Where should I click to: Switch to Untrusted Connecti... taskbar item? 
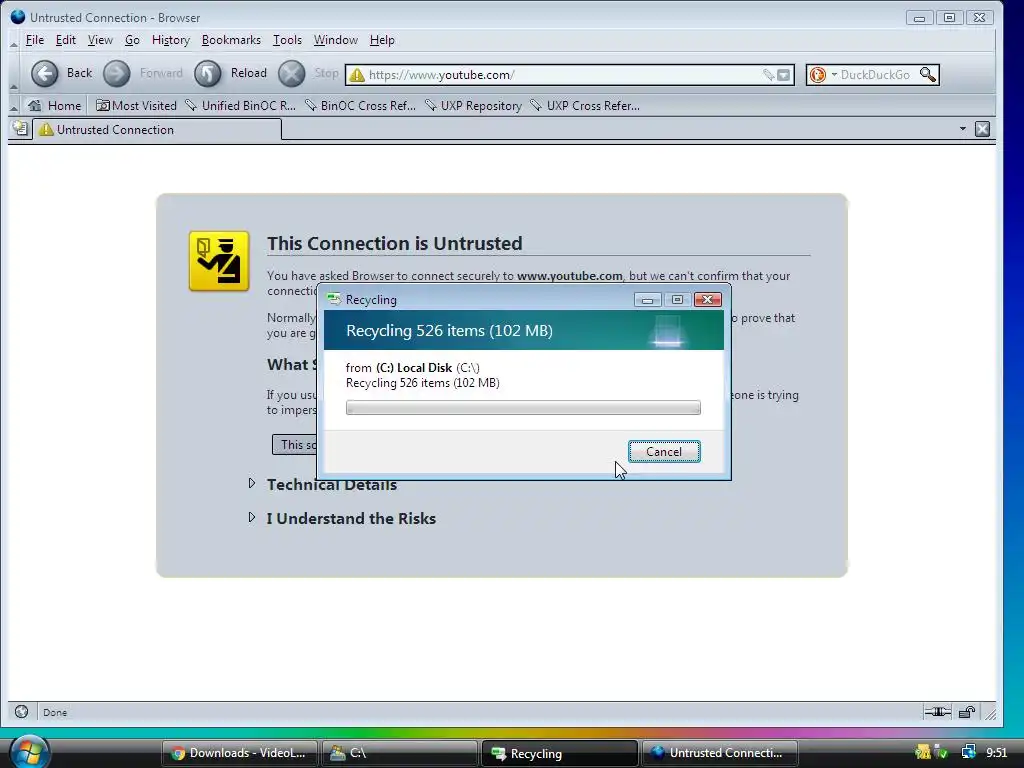pos(720,753)
